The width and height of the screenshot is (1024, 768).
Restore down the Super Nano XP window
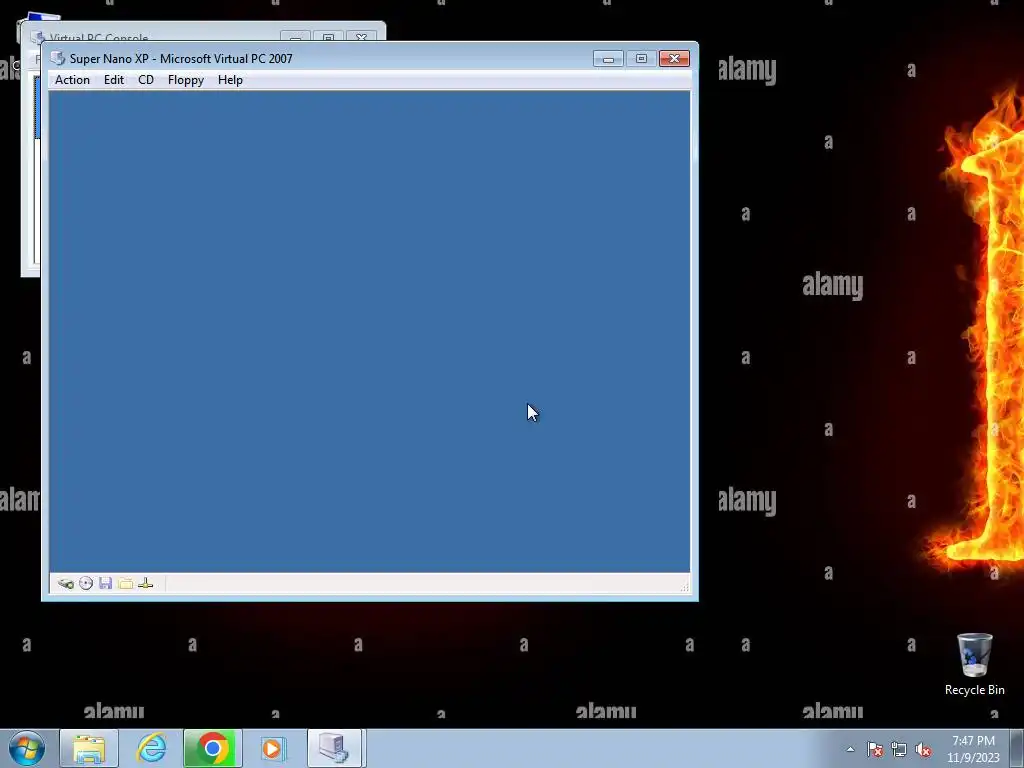point(641,59)
